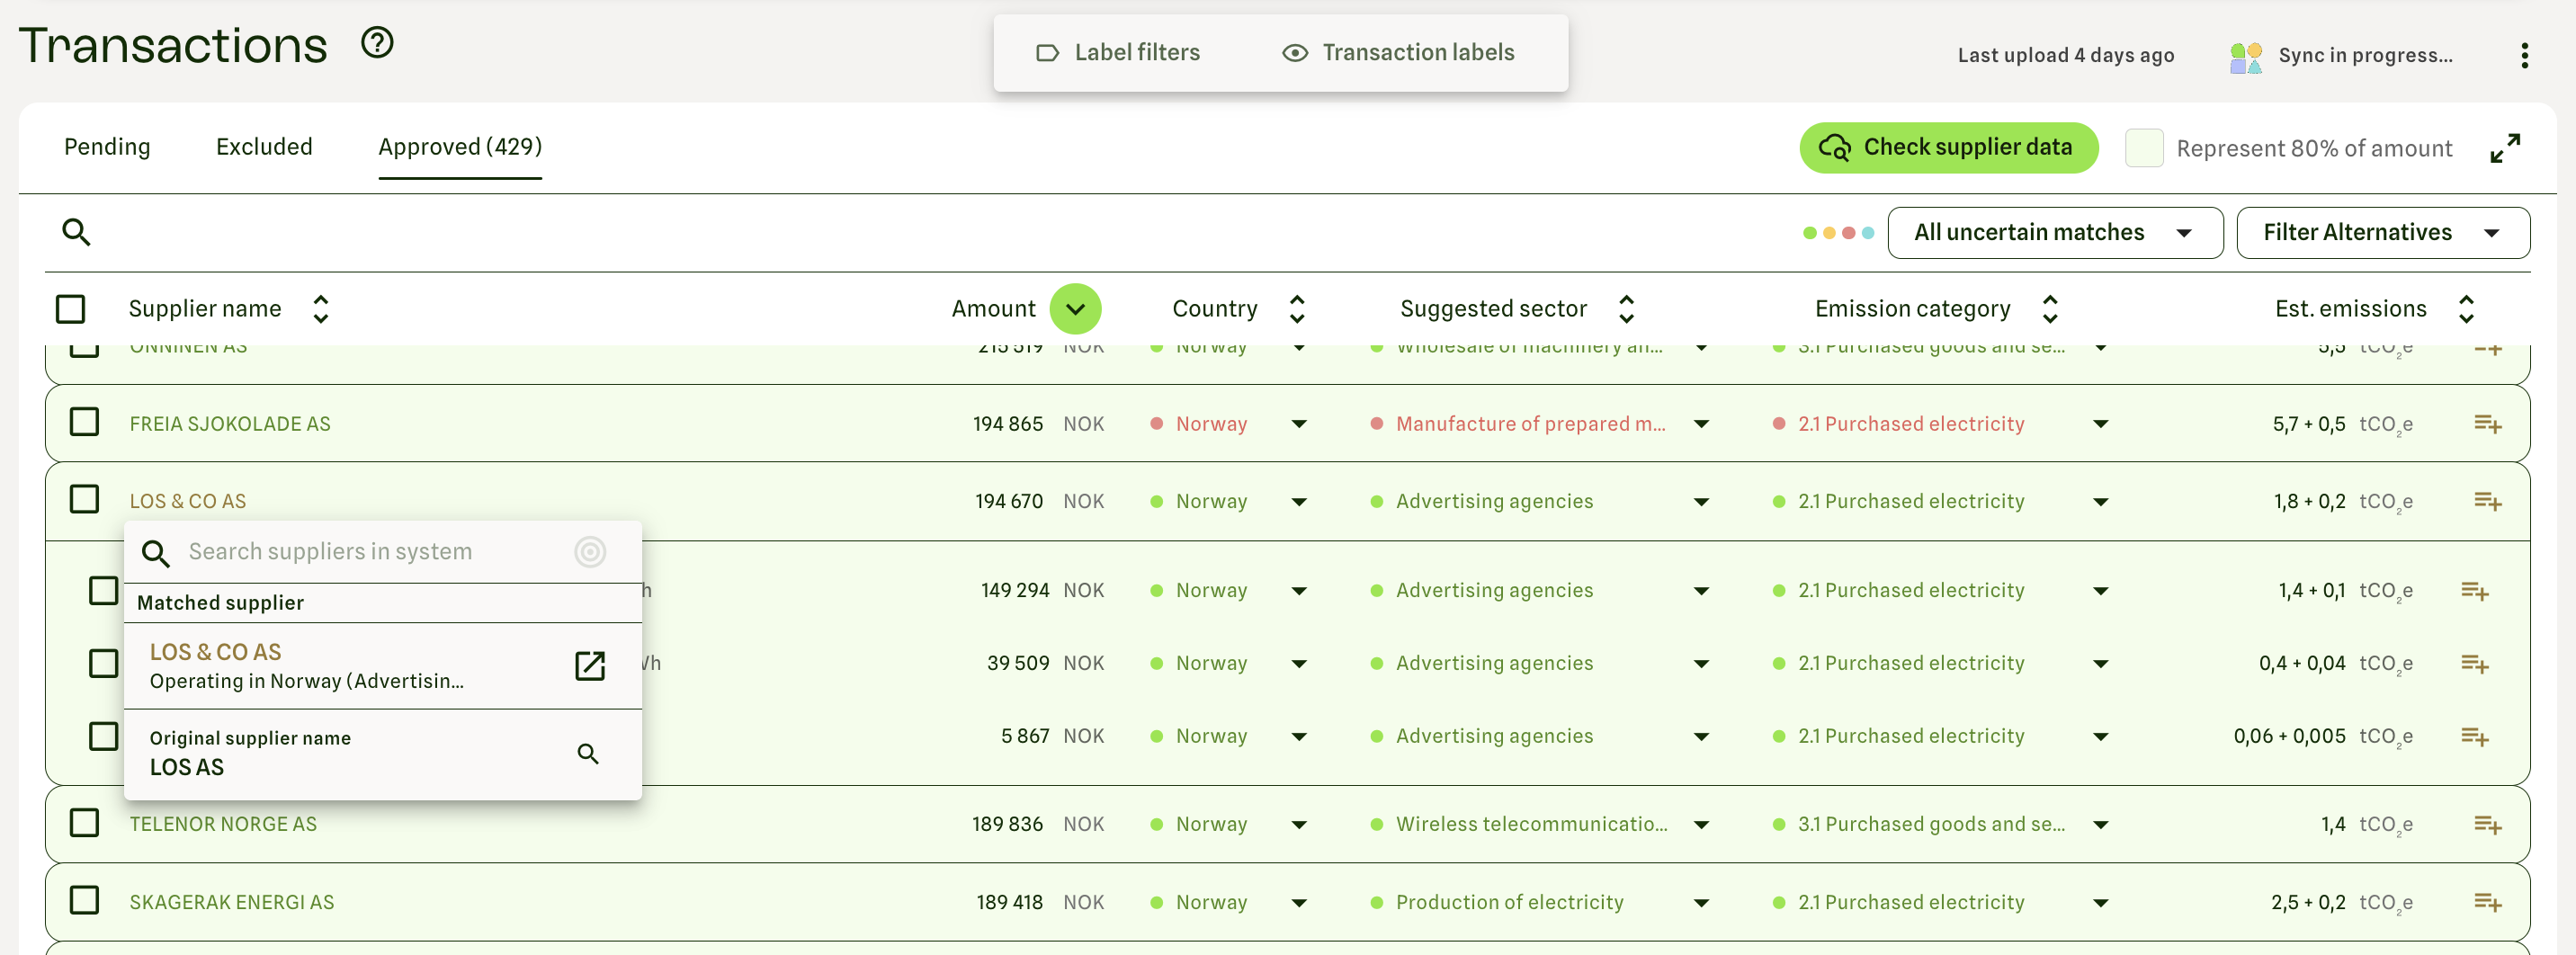Sort by Country column arrows
This screenshot has height=955, width=2576.
click(1297, 309)
